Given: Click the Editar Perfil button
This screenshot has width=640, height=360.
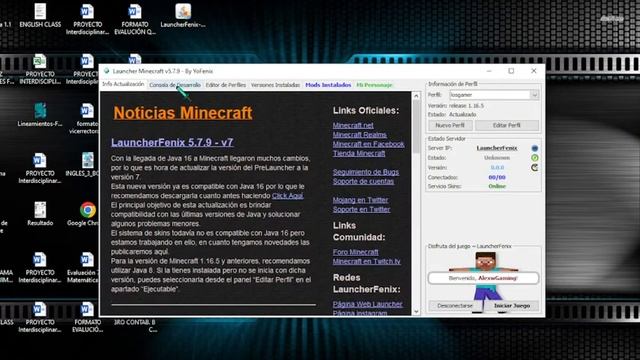Looking at the screenshot, I should click(x=507, y=125).
